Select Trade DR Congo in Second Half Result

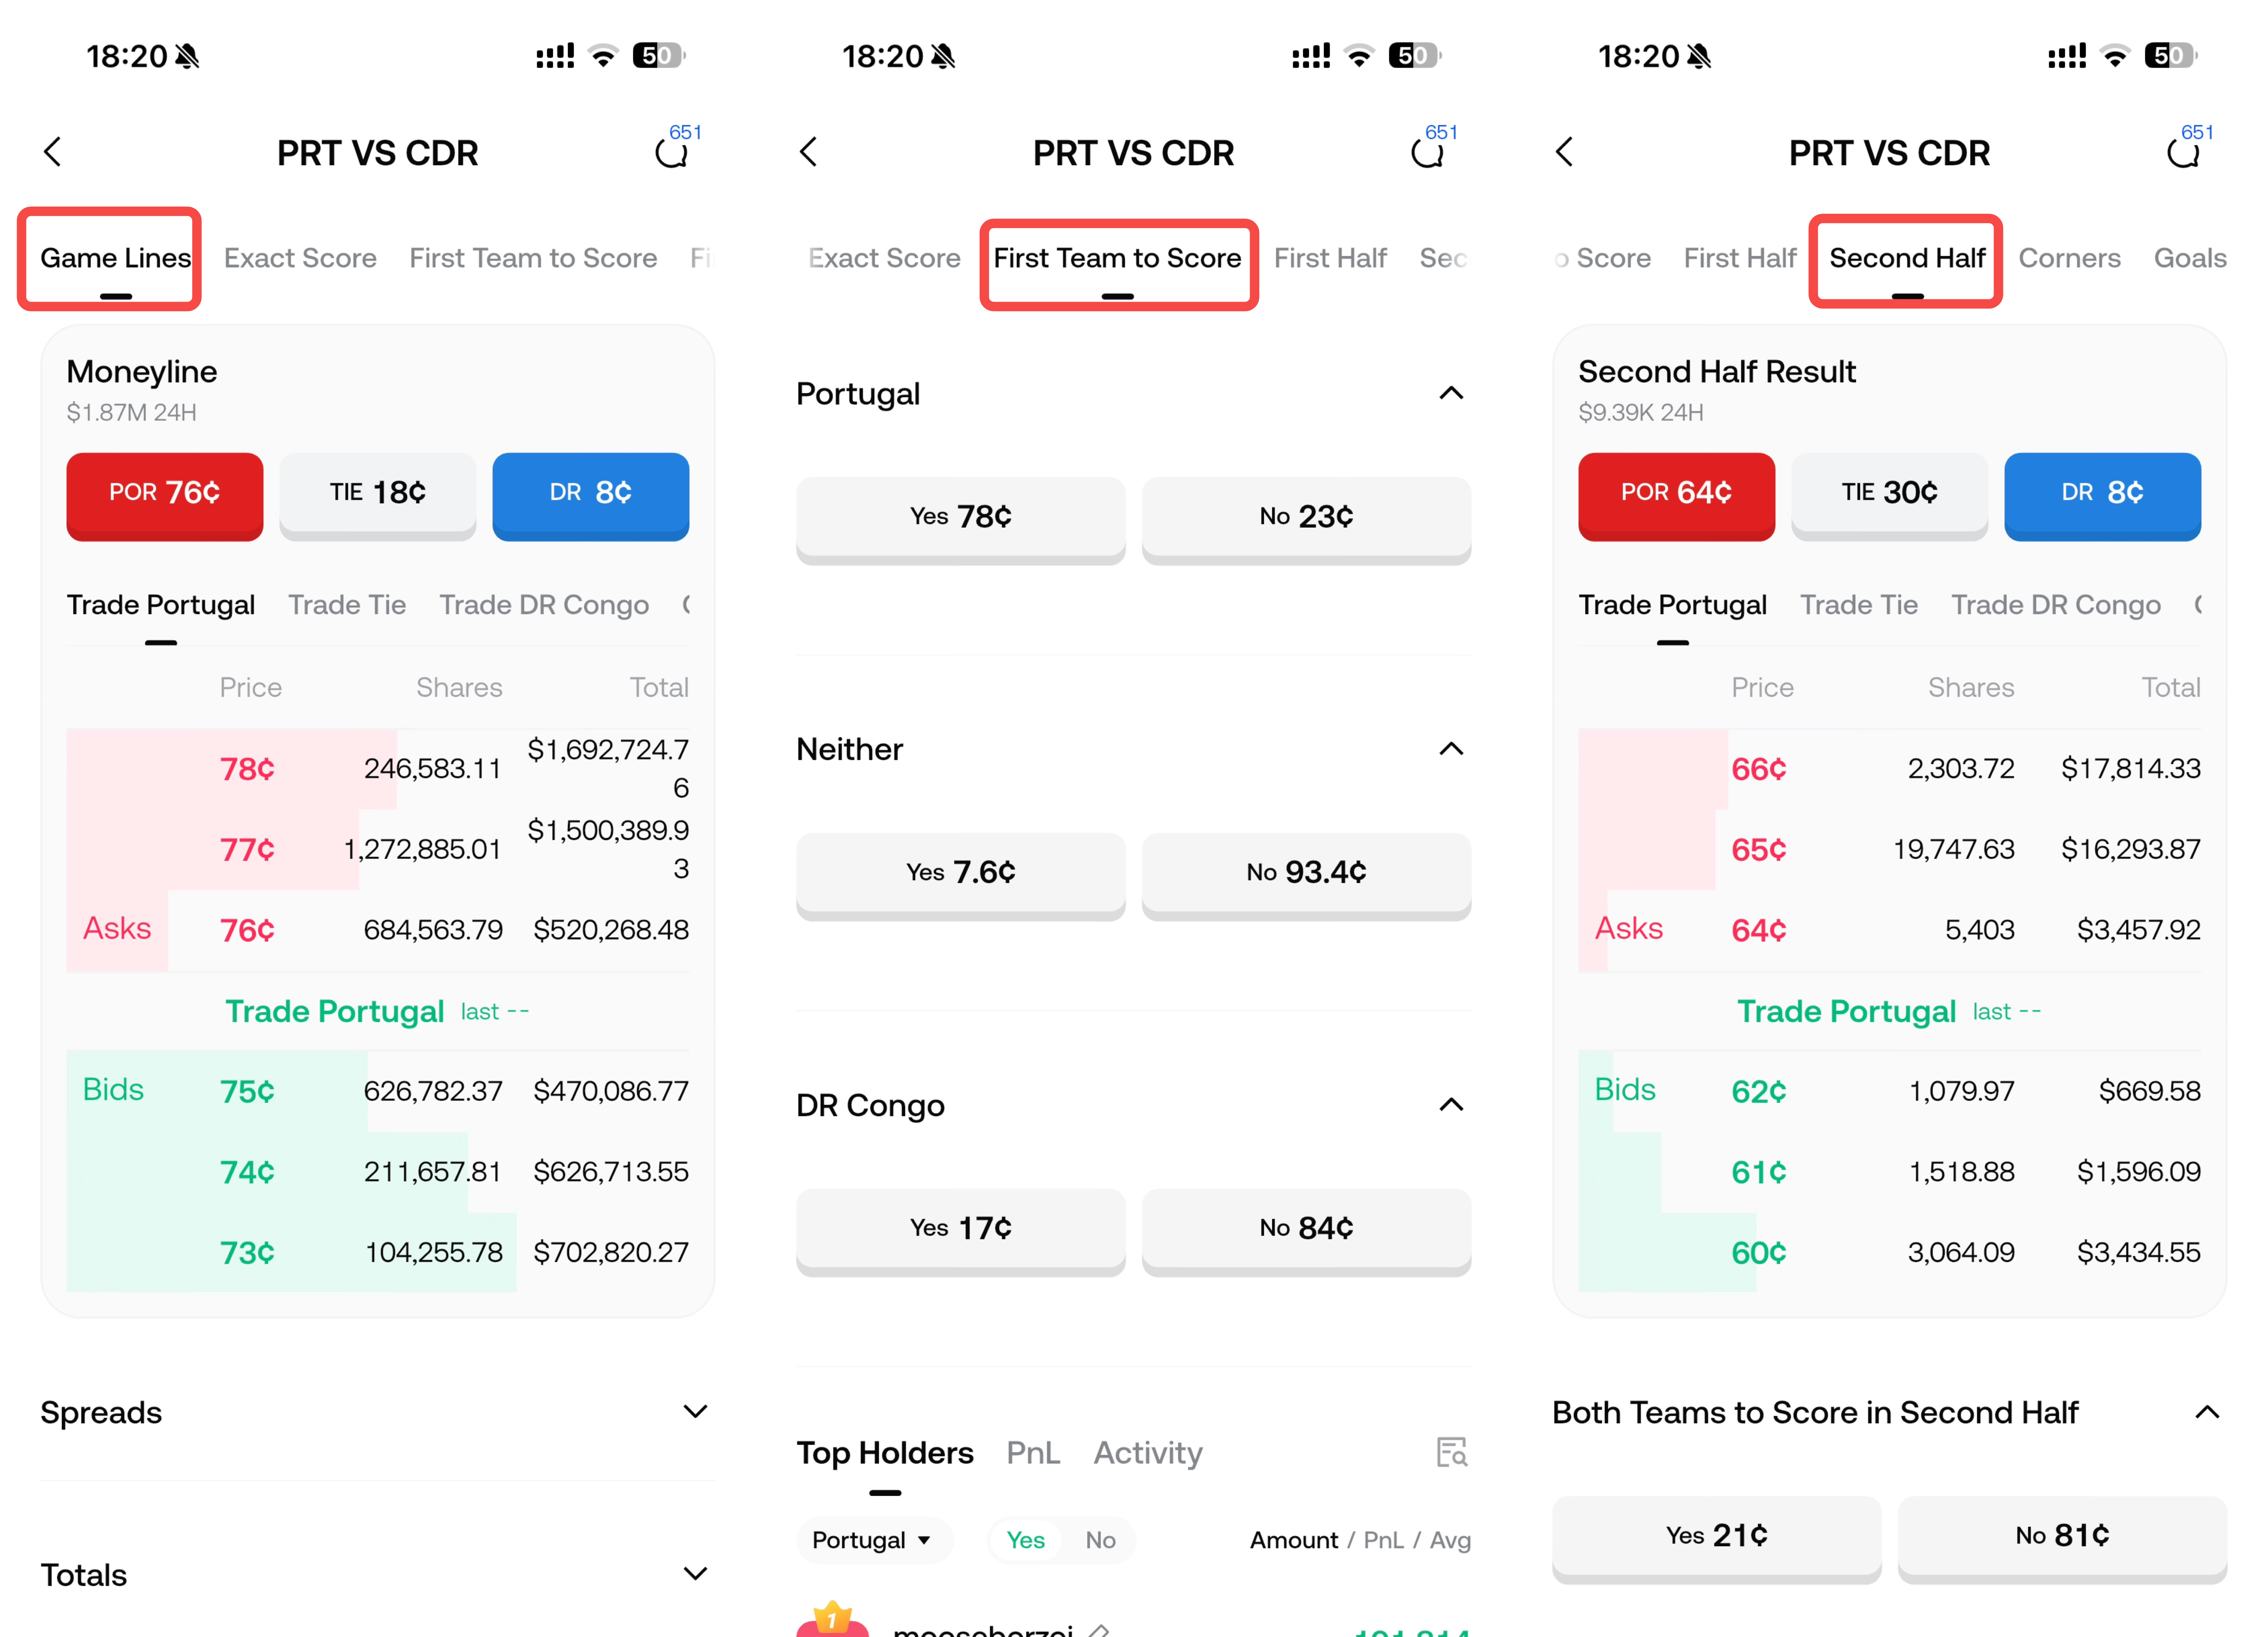tap(2056, 605)
